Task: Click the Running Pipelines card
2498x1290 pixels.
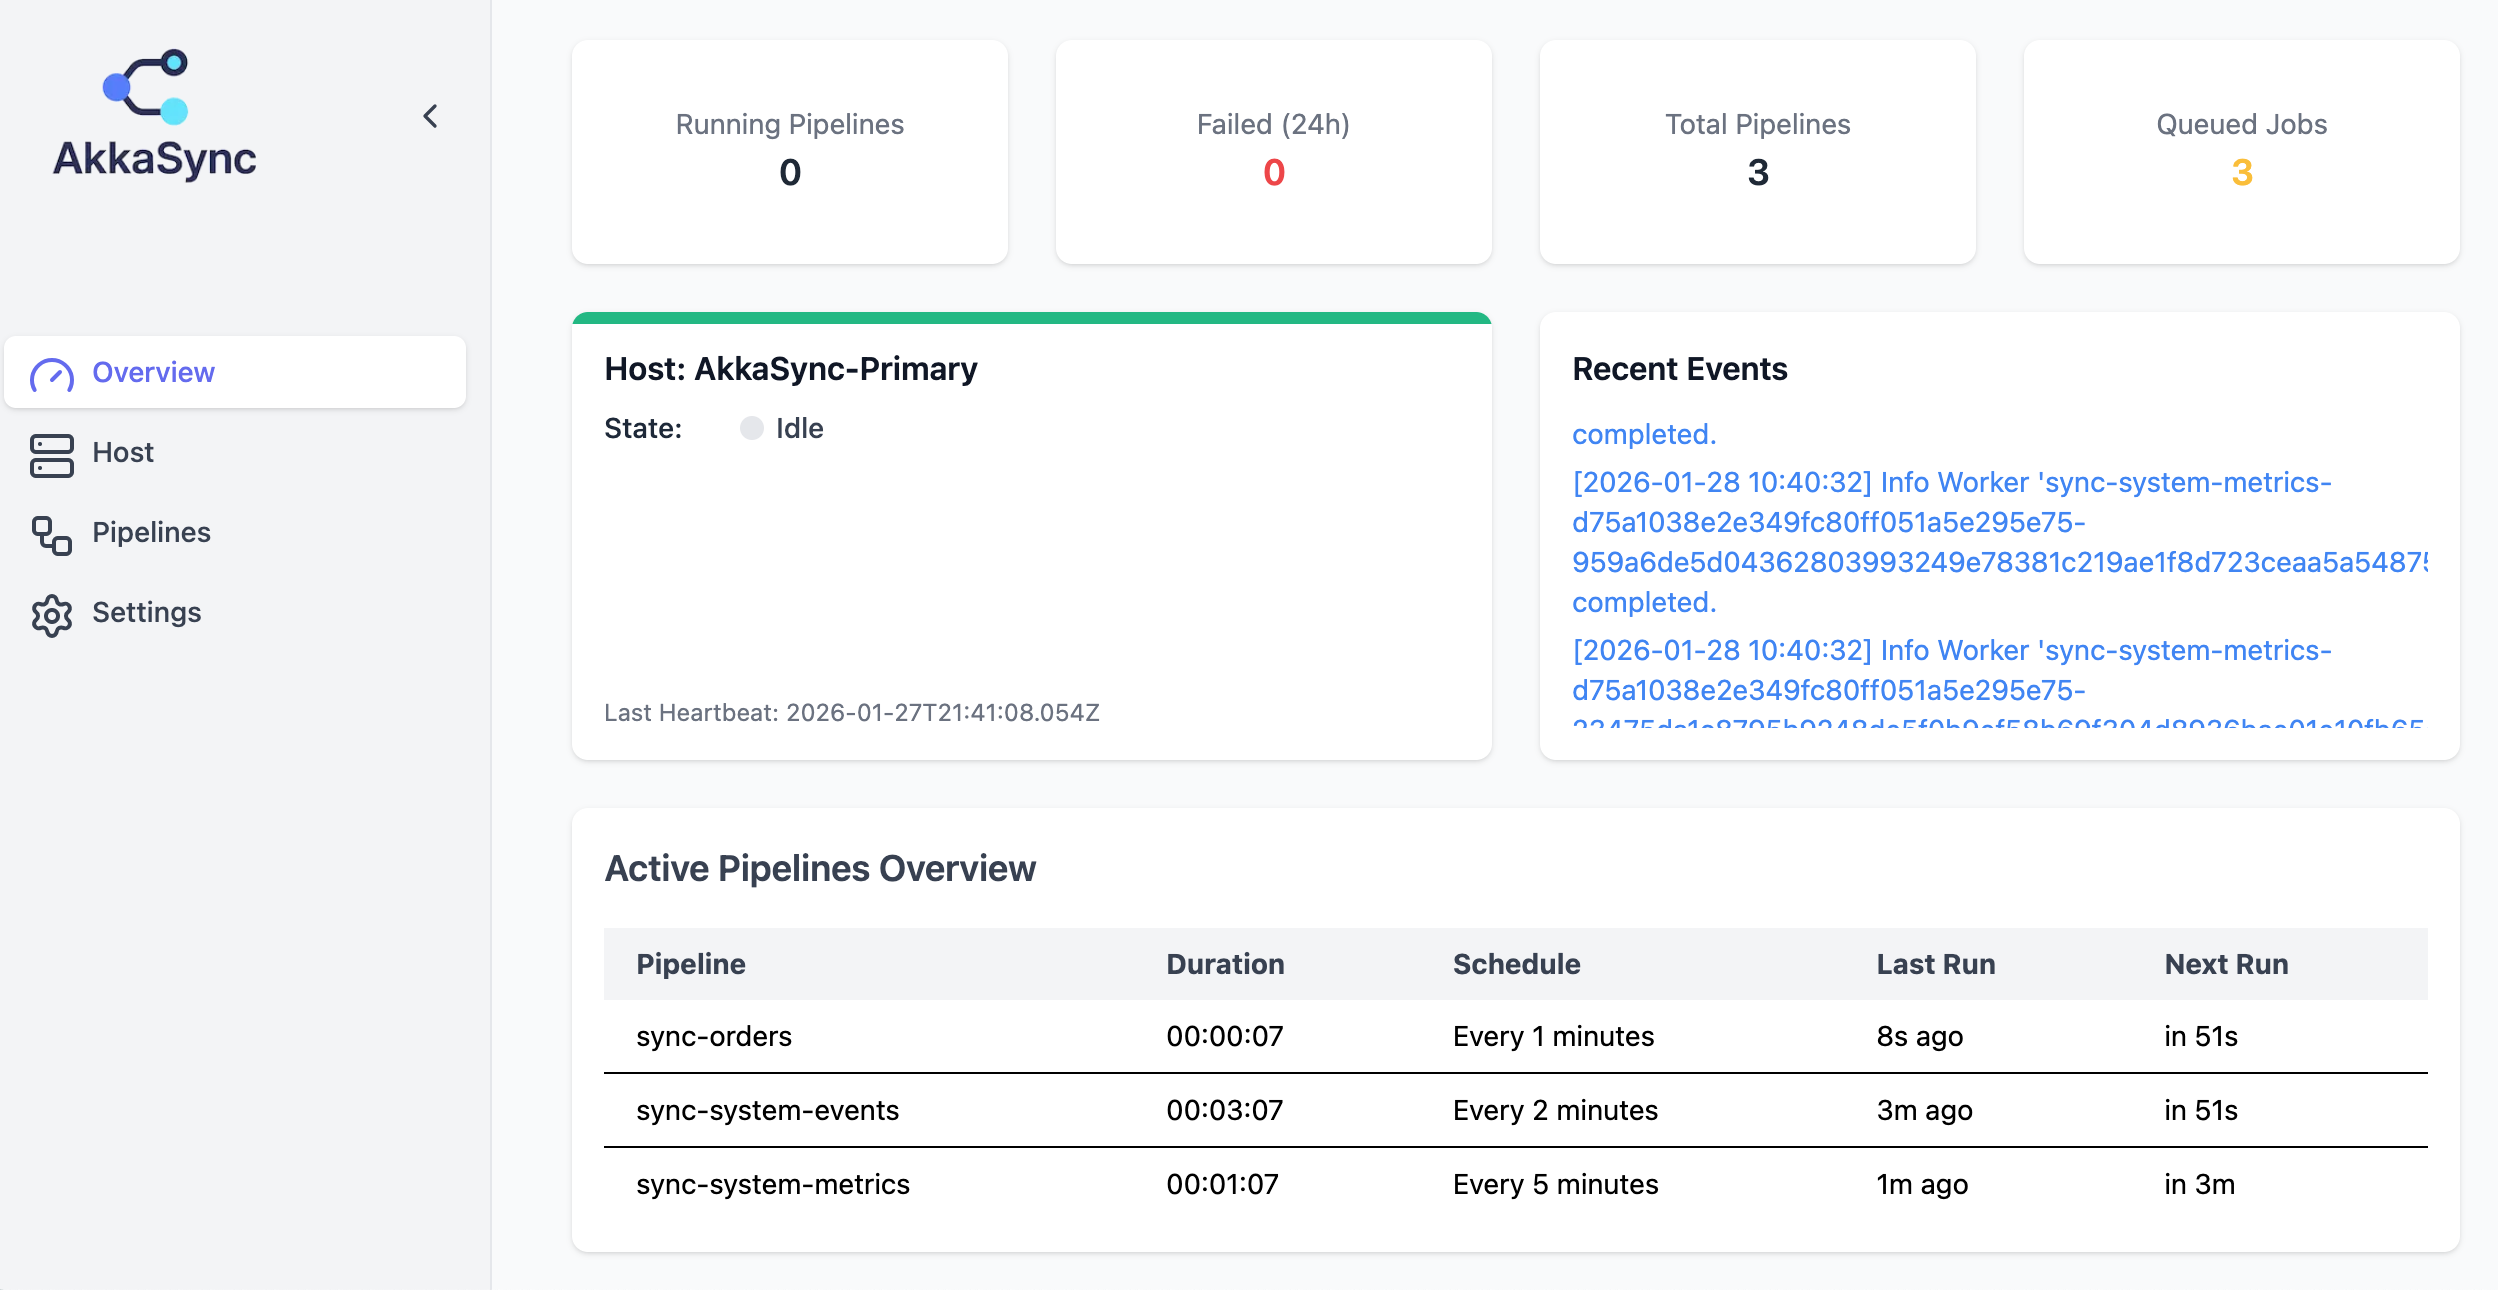Action: (789, 152)
